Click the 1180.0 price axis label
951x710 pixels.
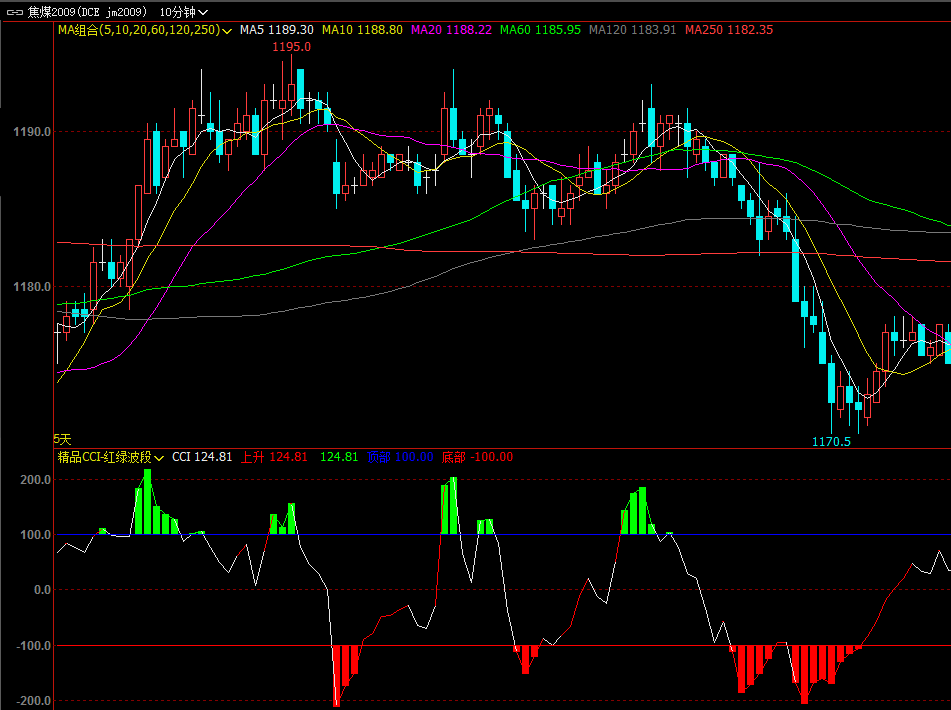32,286
